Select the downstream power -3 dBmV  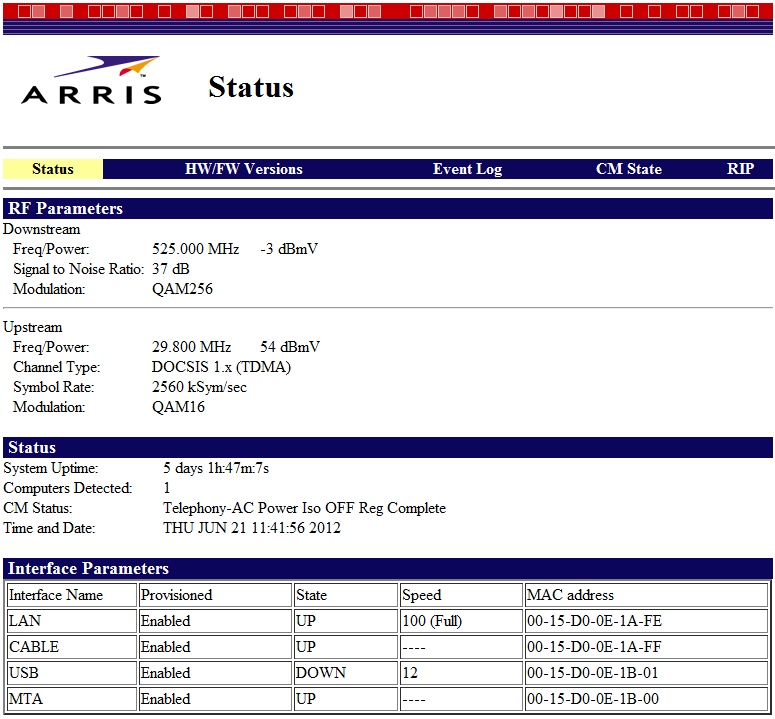click(x=289, y=249)
